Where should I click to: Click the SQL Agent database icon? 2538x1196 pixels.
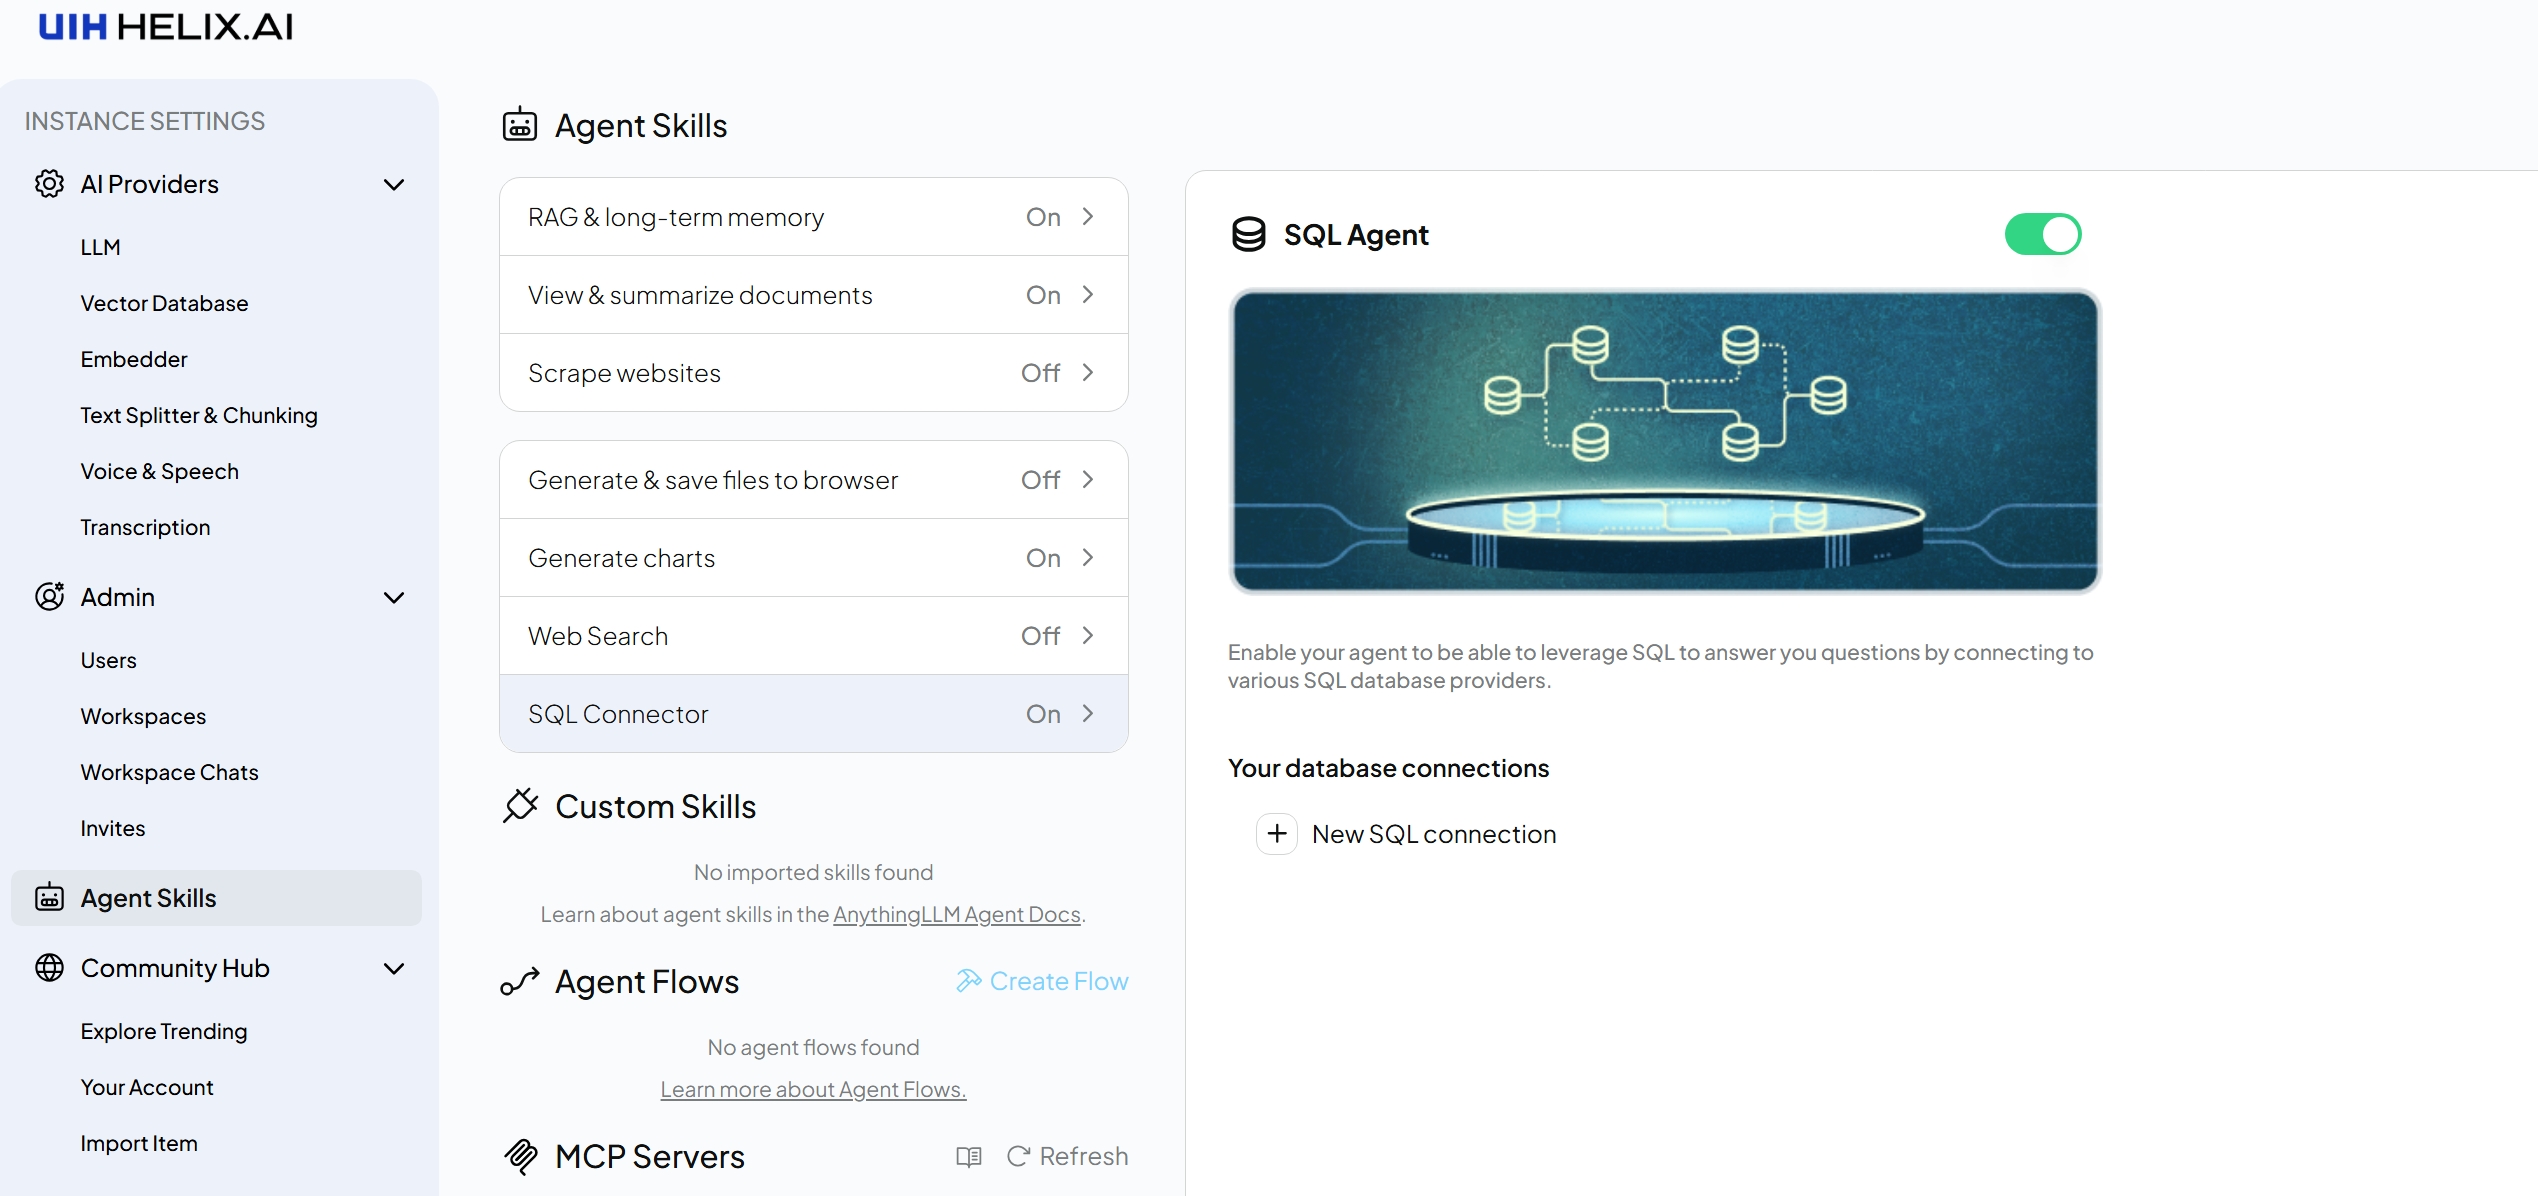tap(1248, 234)
